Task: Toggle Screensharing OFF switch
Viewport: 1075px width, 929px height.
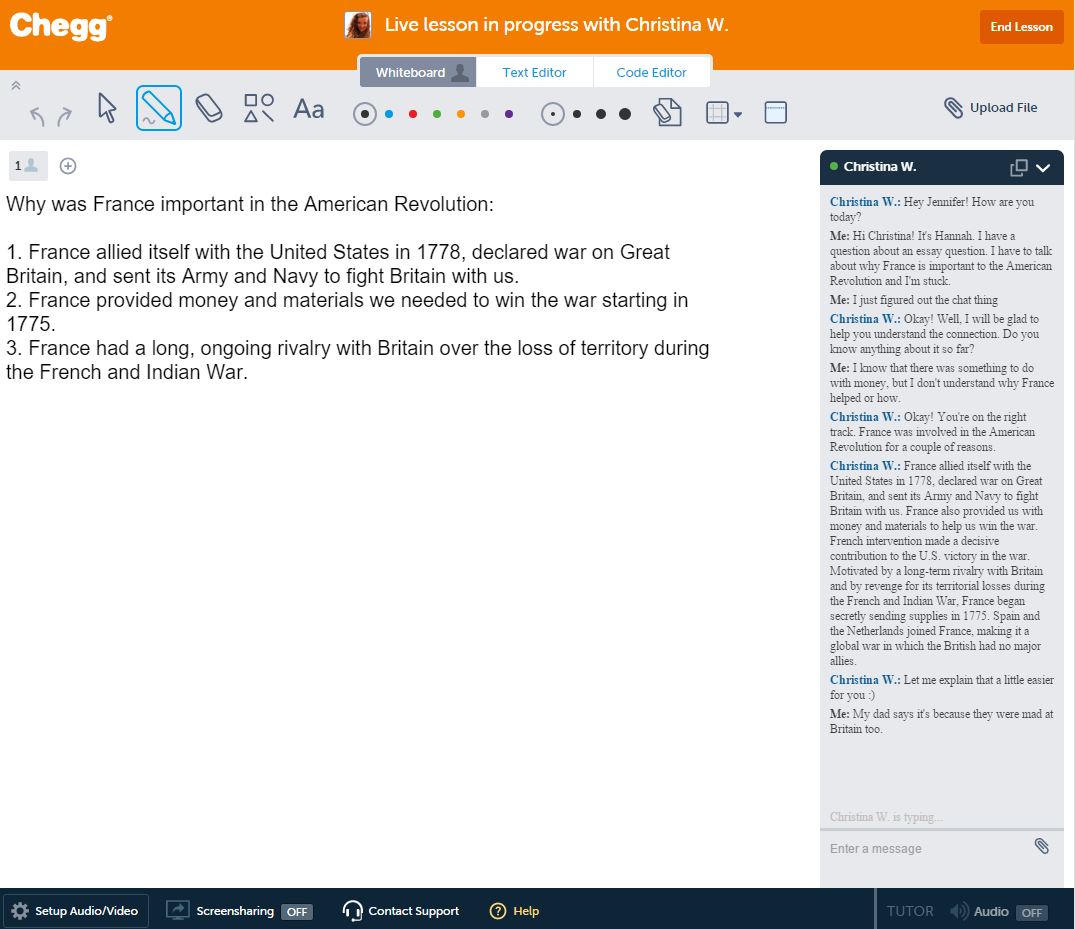Action: [x=296, y=911]
